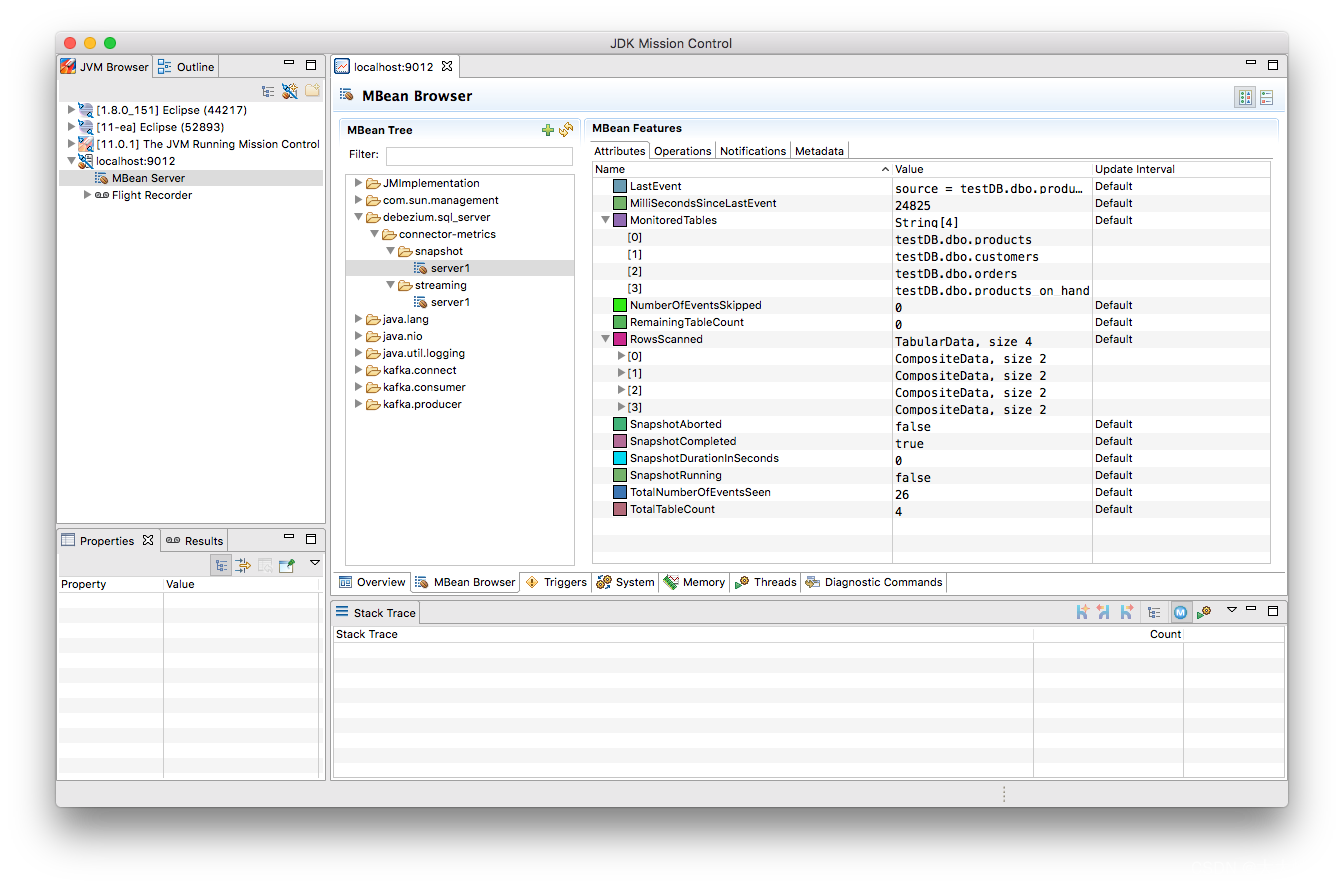Close the localhost:9012 editor tab
This screenshot has width=1344, height=887.
447,66
